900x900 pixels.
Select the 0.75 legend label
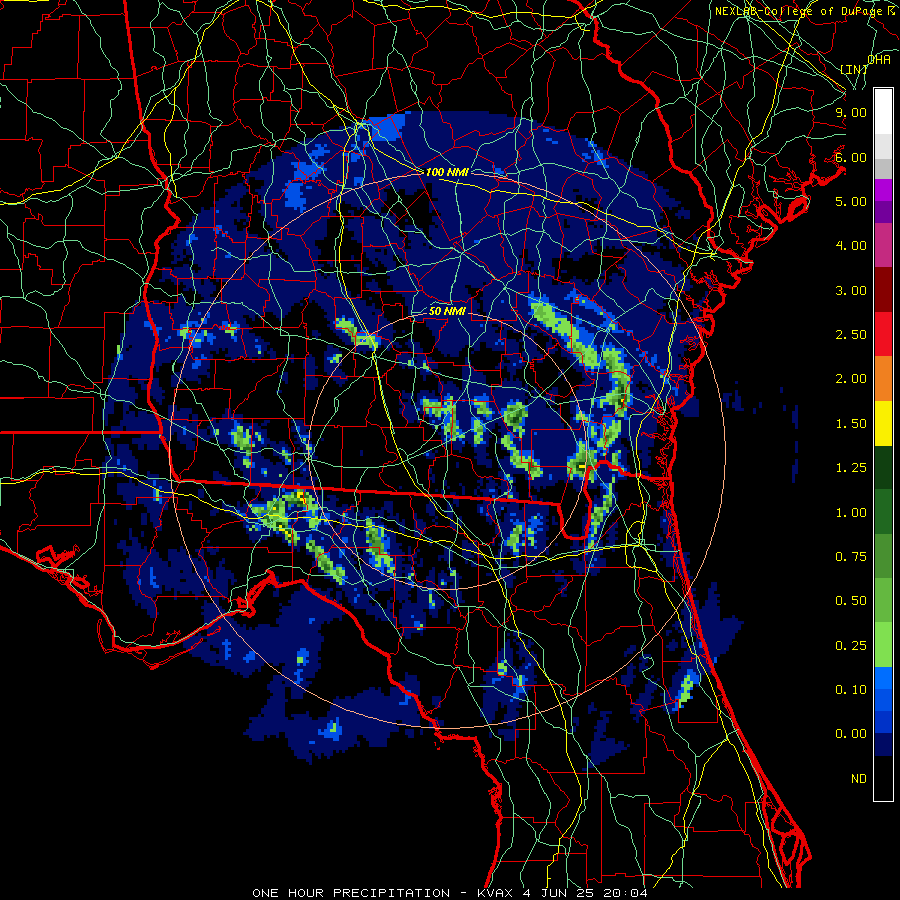[851, 557]
